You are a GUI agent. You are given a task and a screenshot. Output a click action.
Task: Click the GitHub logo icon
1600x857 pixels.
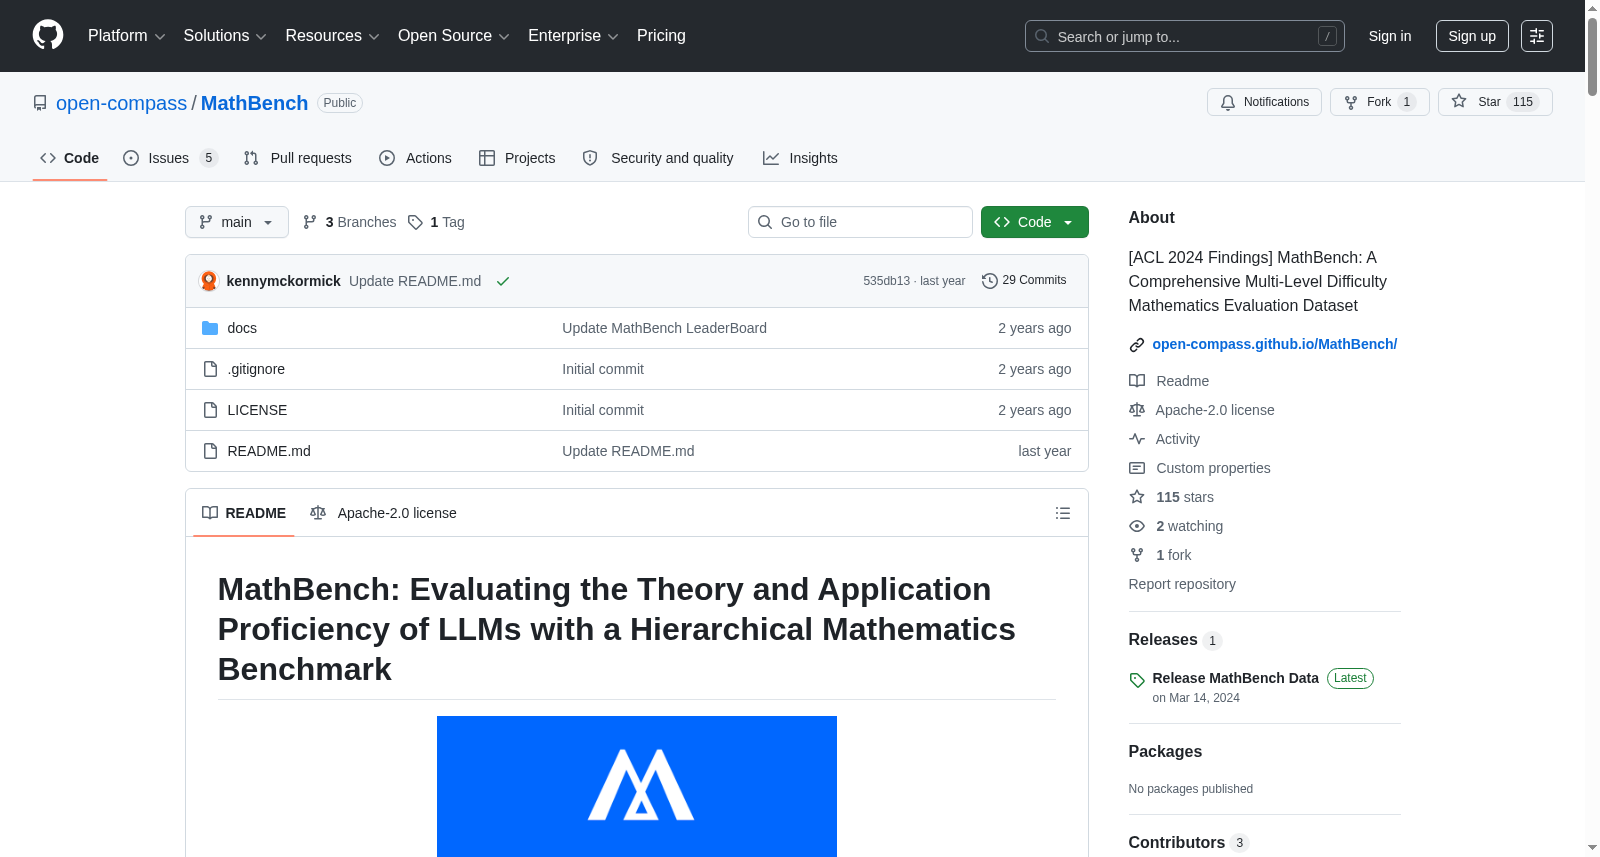click(x=48, y=35)
